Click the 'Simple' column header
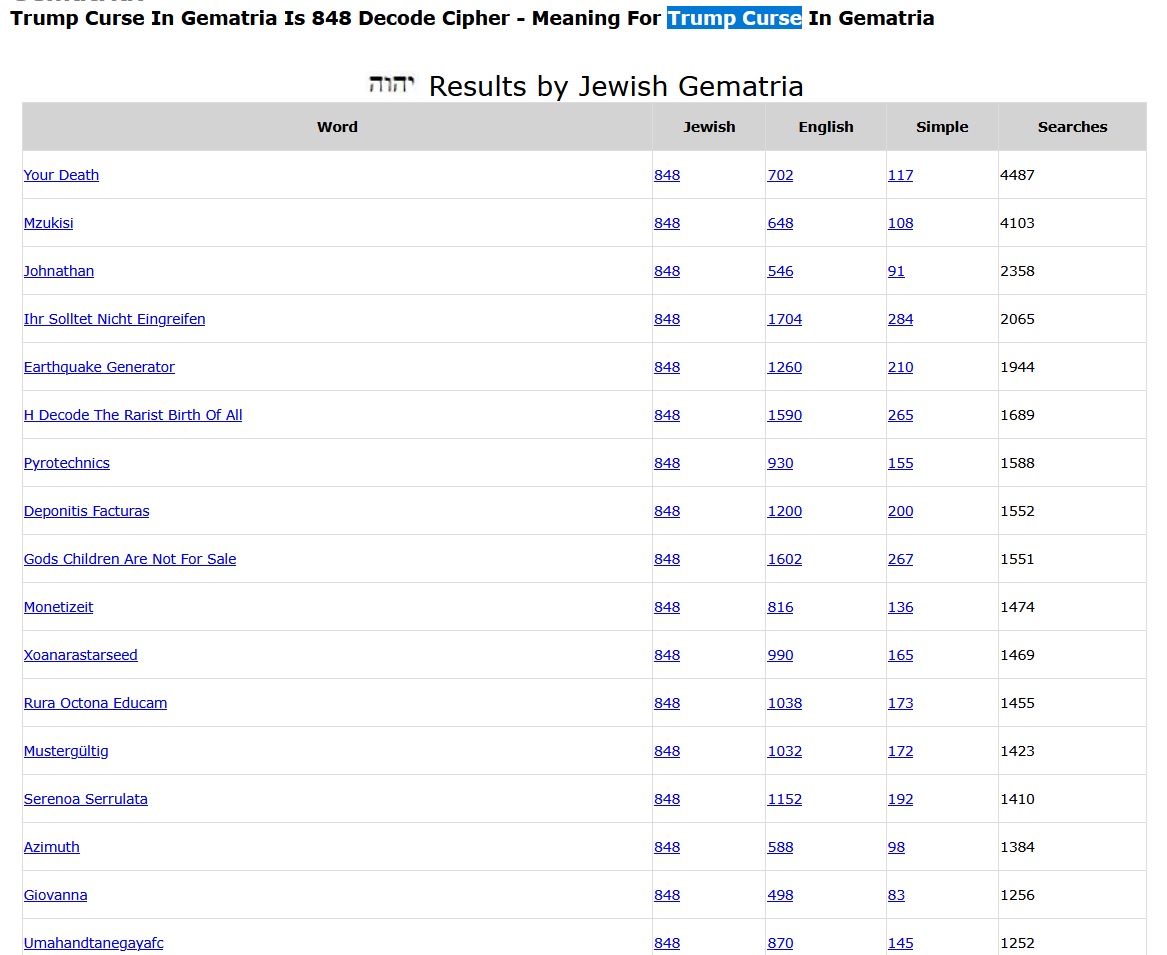The width and height of the screenshot is (1167, 955). (942, 127)
